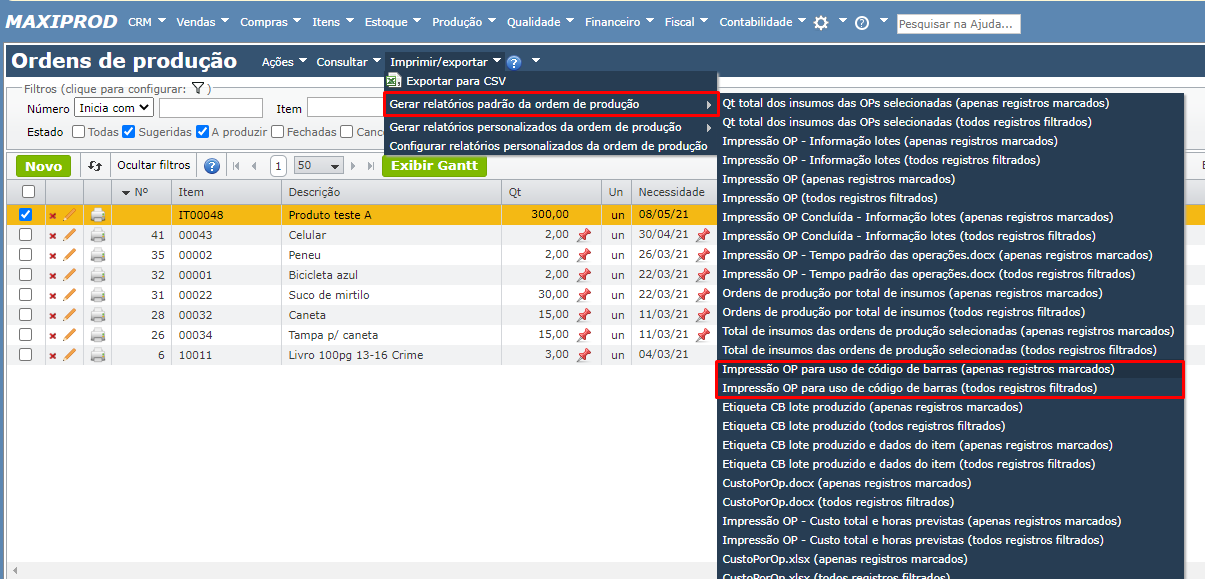This screenshot has height=579, width=1205.
Task: Select 'Impressão OP para uso de código de barras (apenas registros marcados)'
Action: click(x=917, y=369)
